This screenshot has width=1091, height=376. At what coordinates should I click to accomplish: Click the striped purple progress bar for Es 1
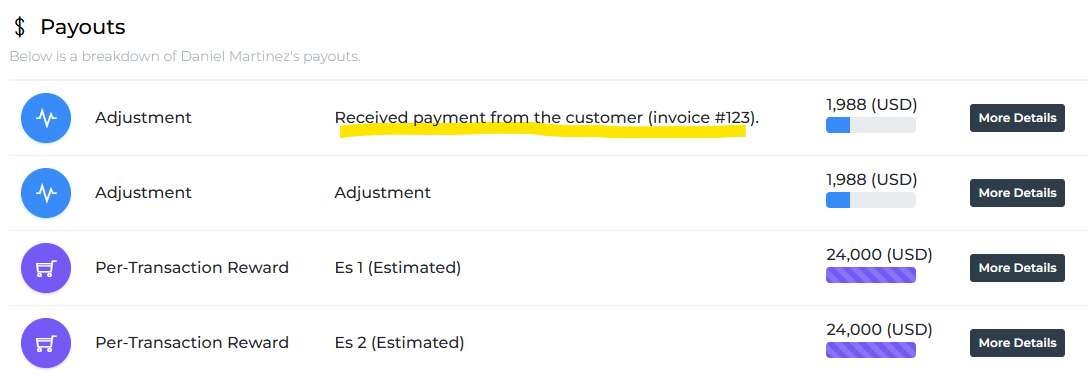point(870,275)
